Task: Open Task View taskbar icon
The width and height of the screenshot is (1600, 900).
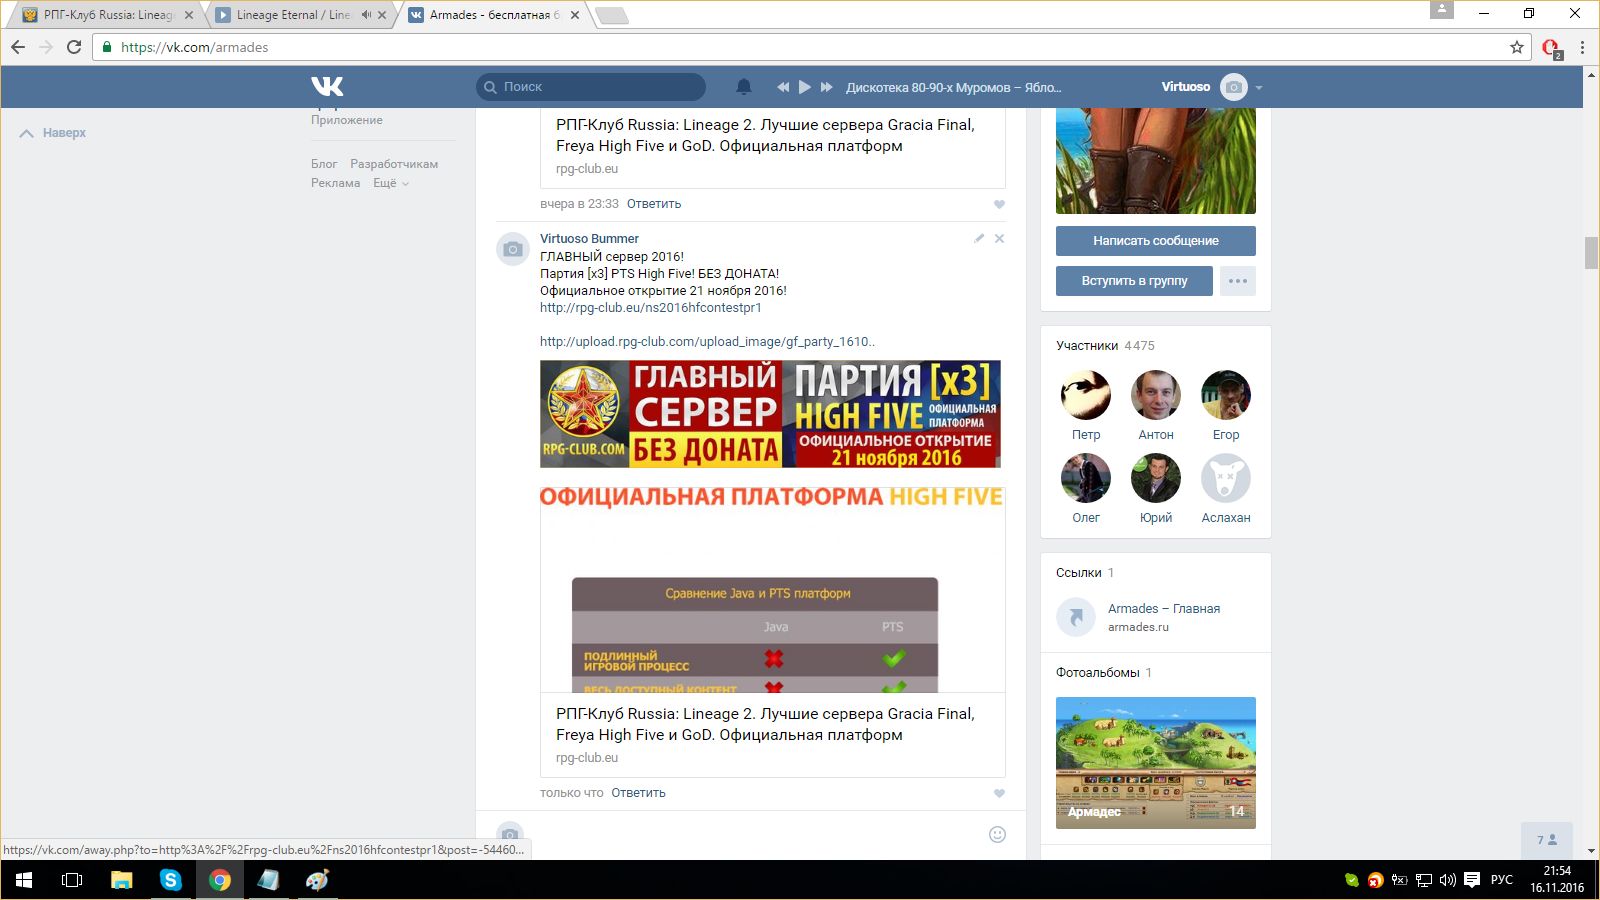Action: (x=73, y=880)
